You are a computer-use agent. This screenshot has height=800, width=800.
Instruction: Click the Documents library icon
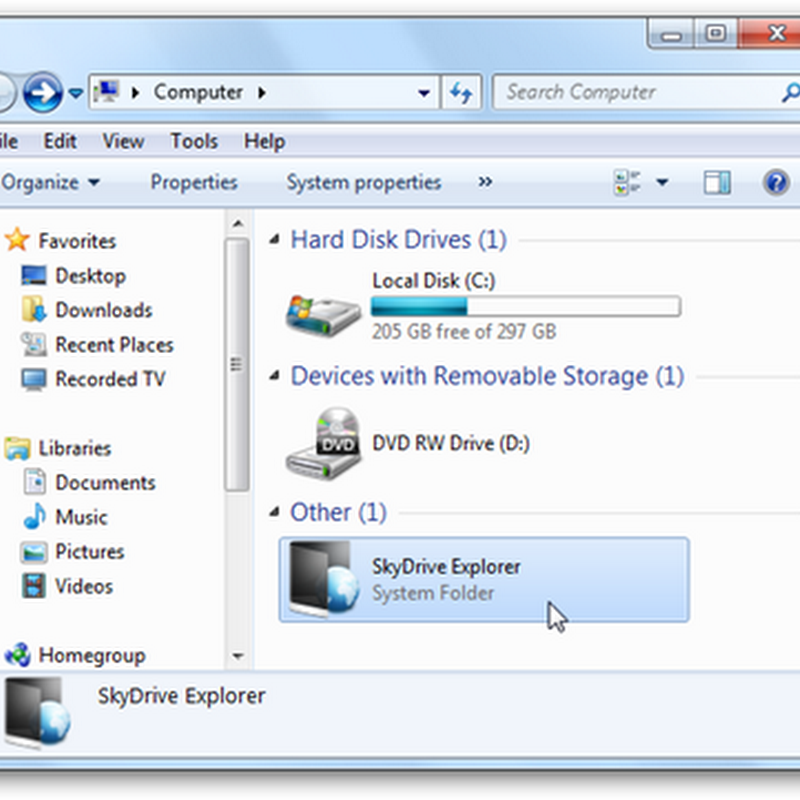(x=35, y=481)
